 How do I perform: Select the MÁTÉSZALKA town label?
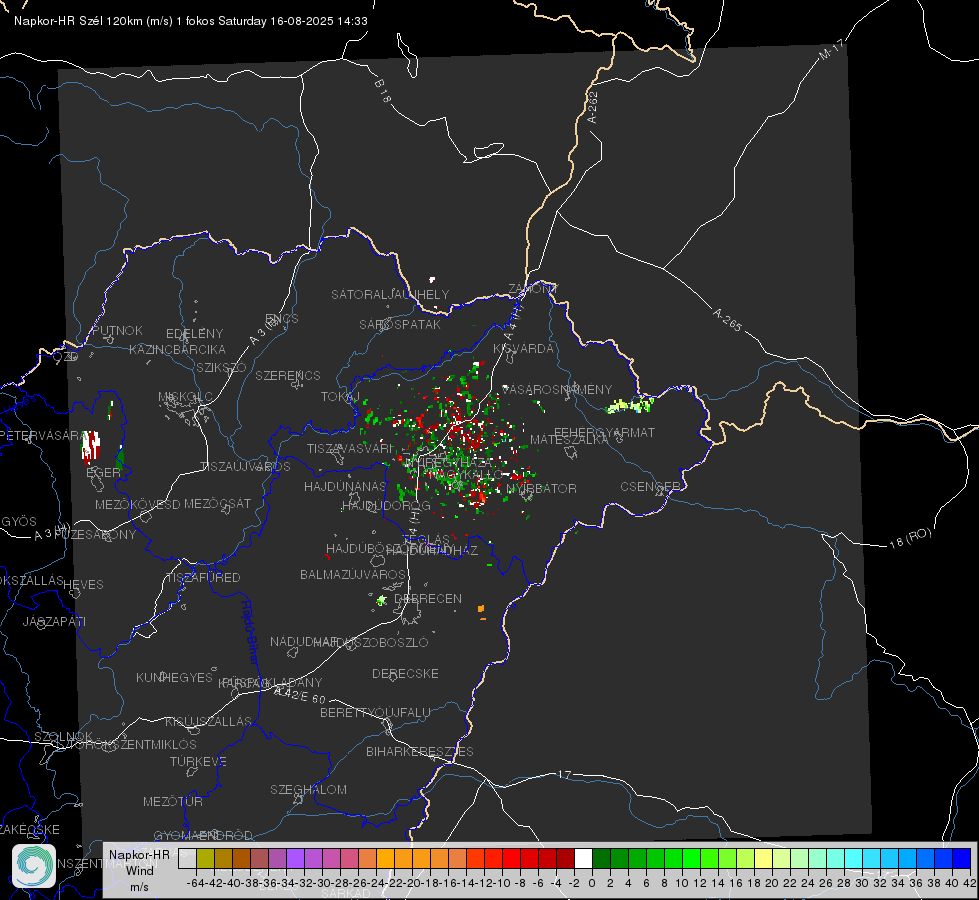(569, 440)
